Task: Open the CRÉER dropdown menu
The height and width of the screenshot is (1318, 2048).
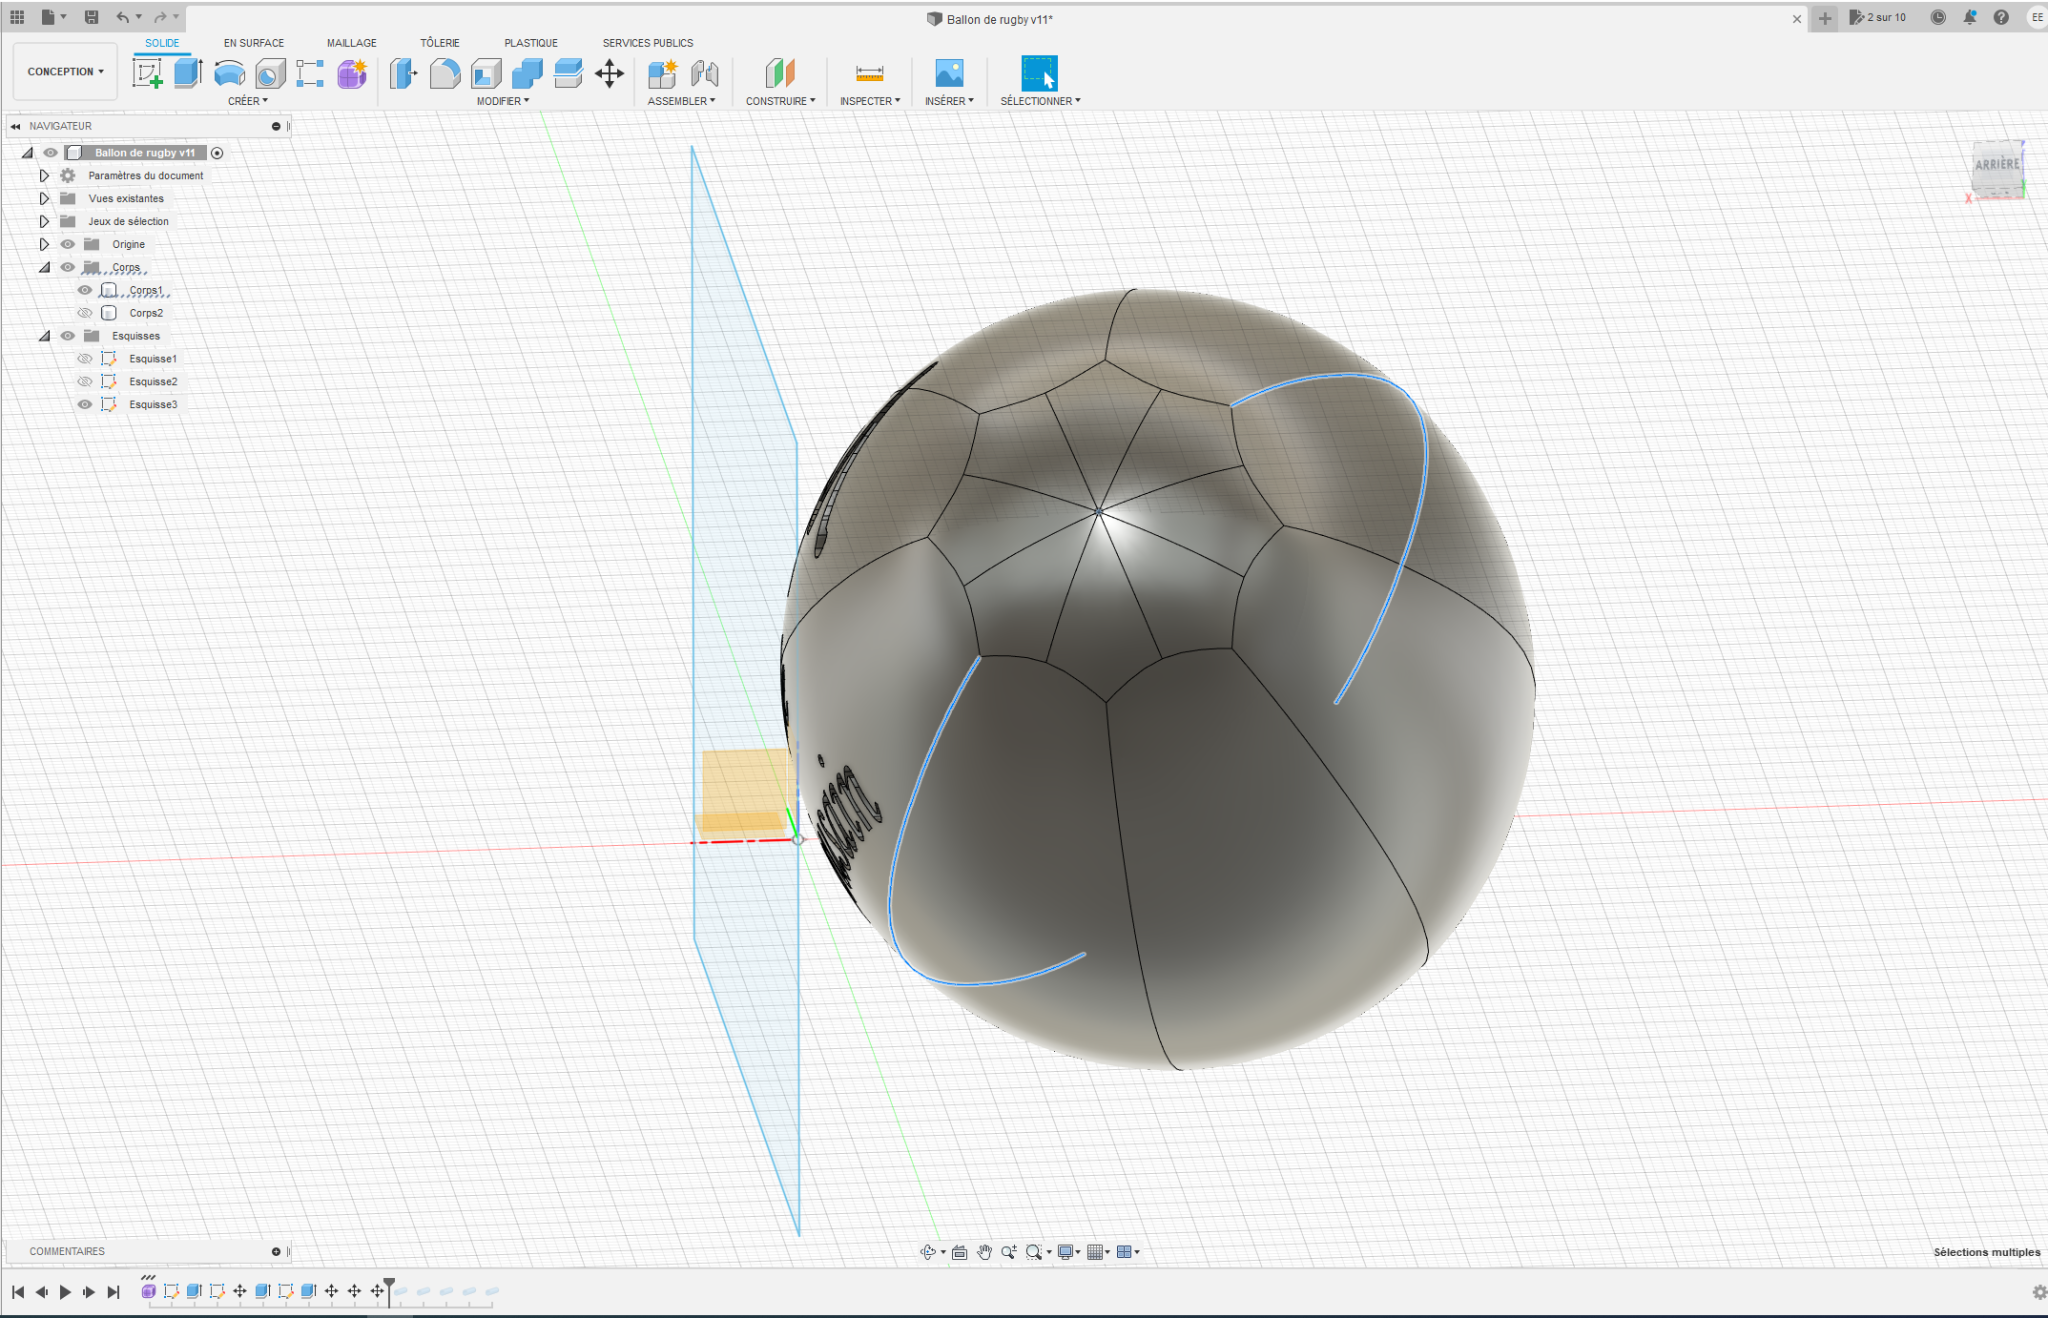Action: (247, 101)
